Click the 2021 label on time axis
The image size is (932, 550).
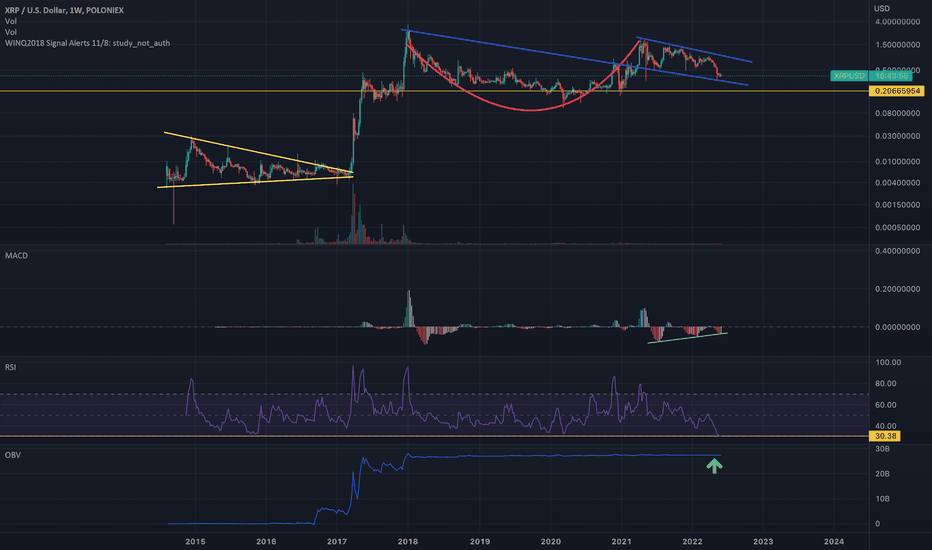pos(621,541)
